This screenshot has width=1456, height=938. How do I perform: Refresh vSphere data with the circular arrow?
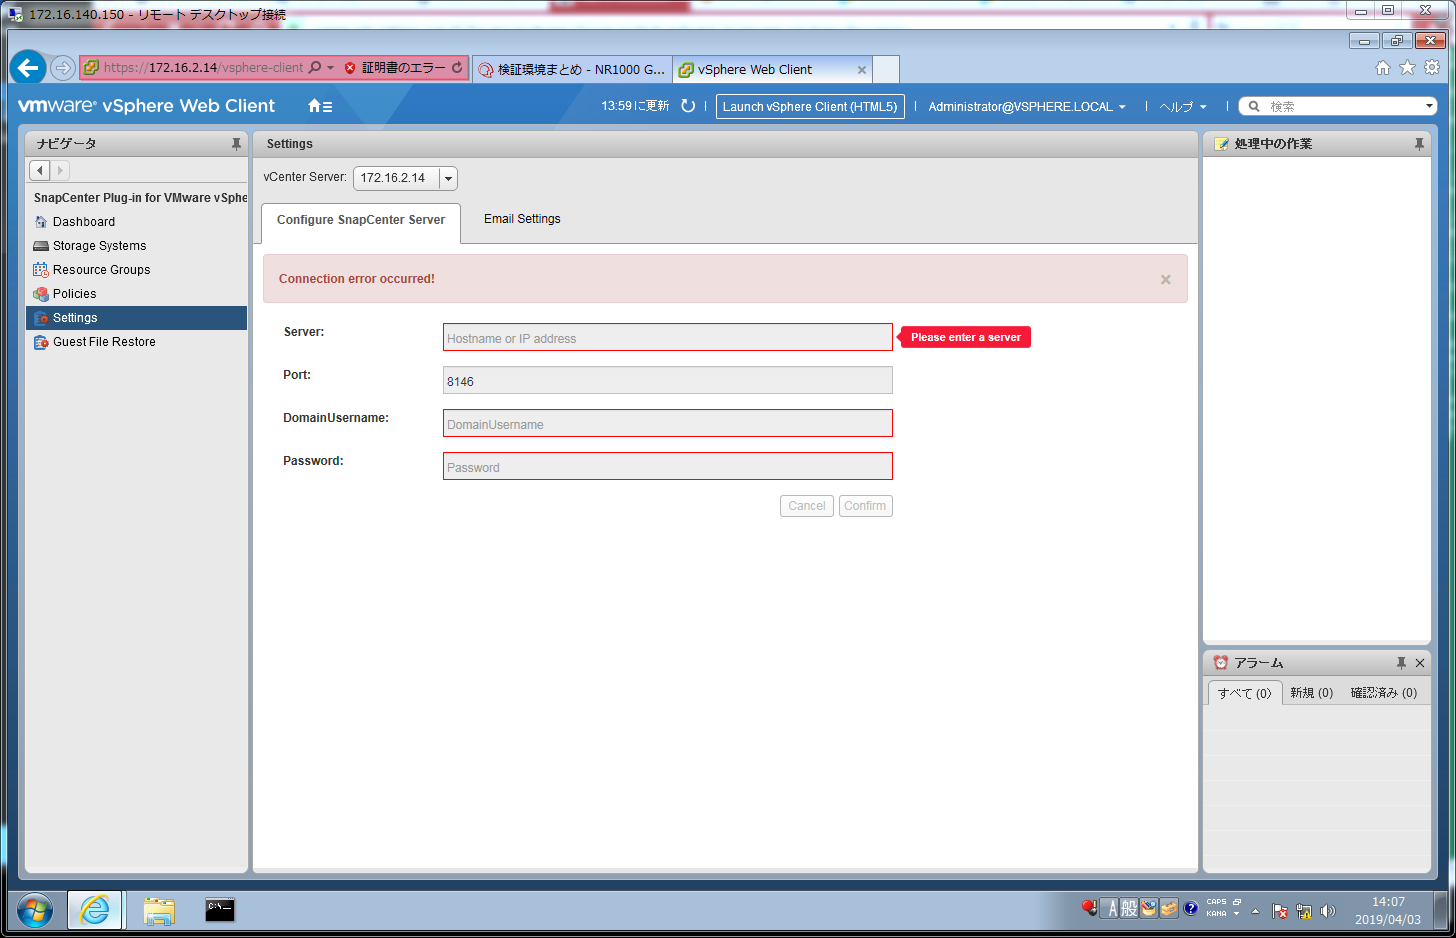coord(688,106)
